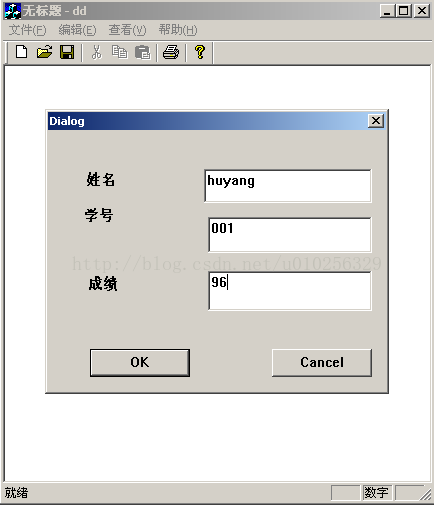This screenshot has width=434, height=506.
Task: Click the New document toolbar icon
Action: point(22,52)
